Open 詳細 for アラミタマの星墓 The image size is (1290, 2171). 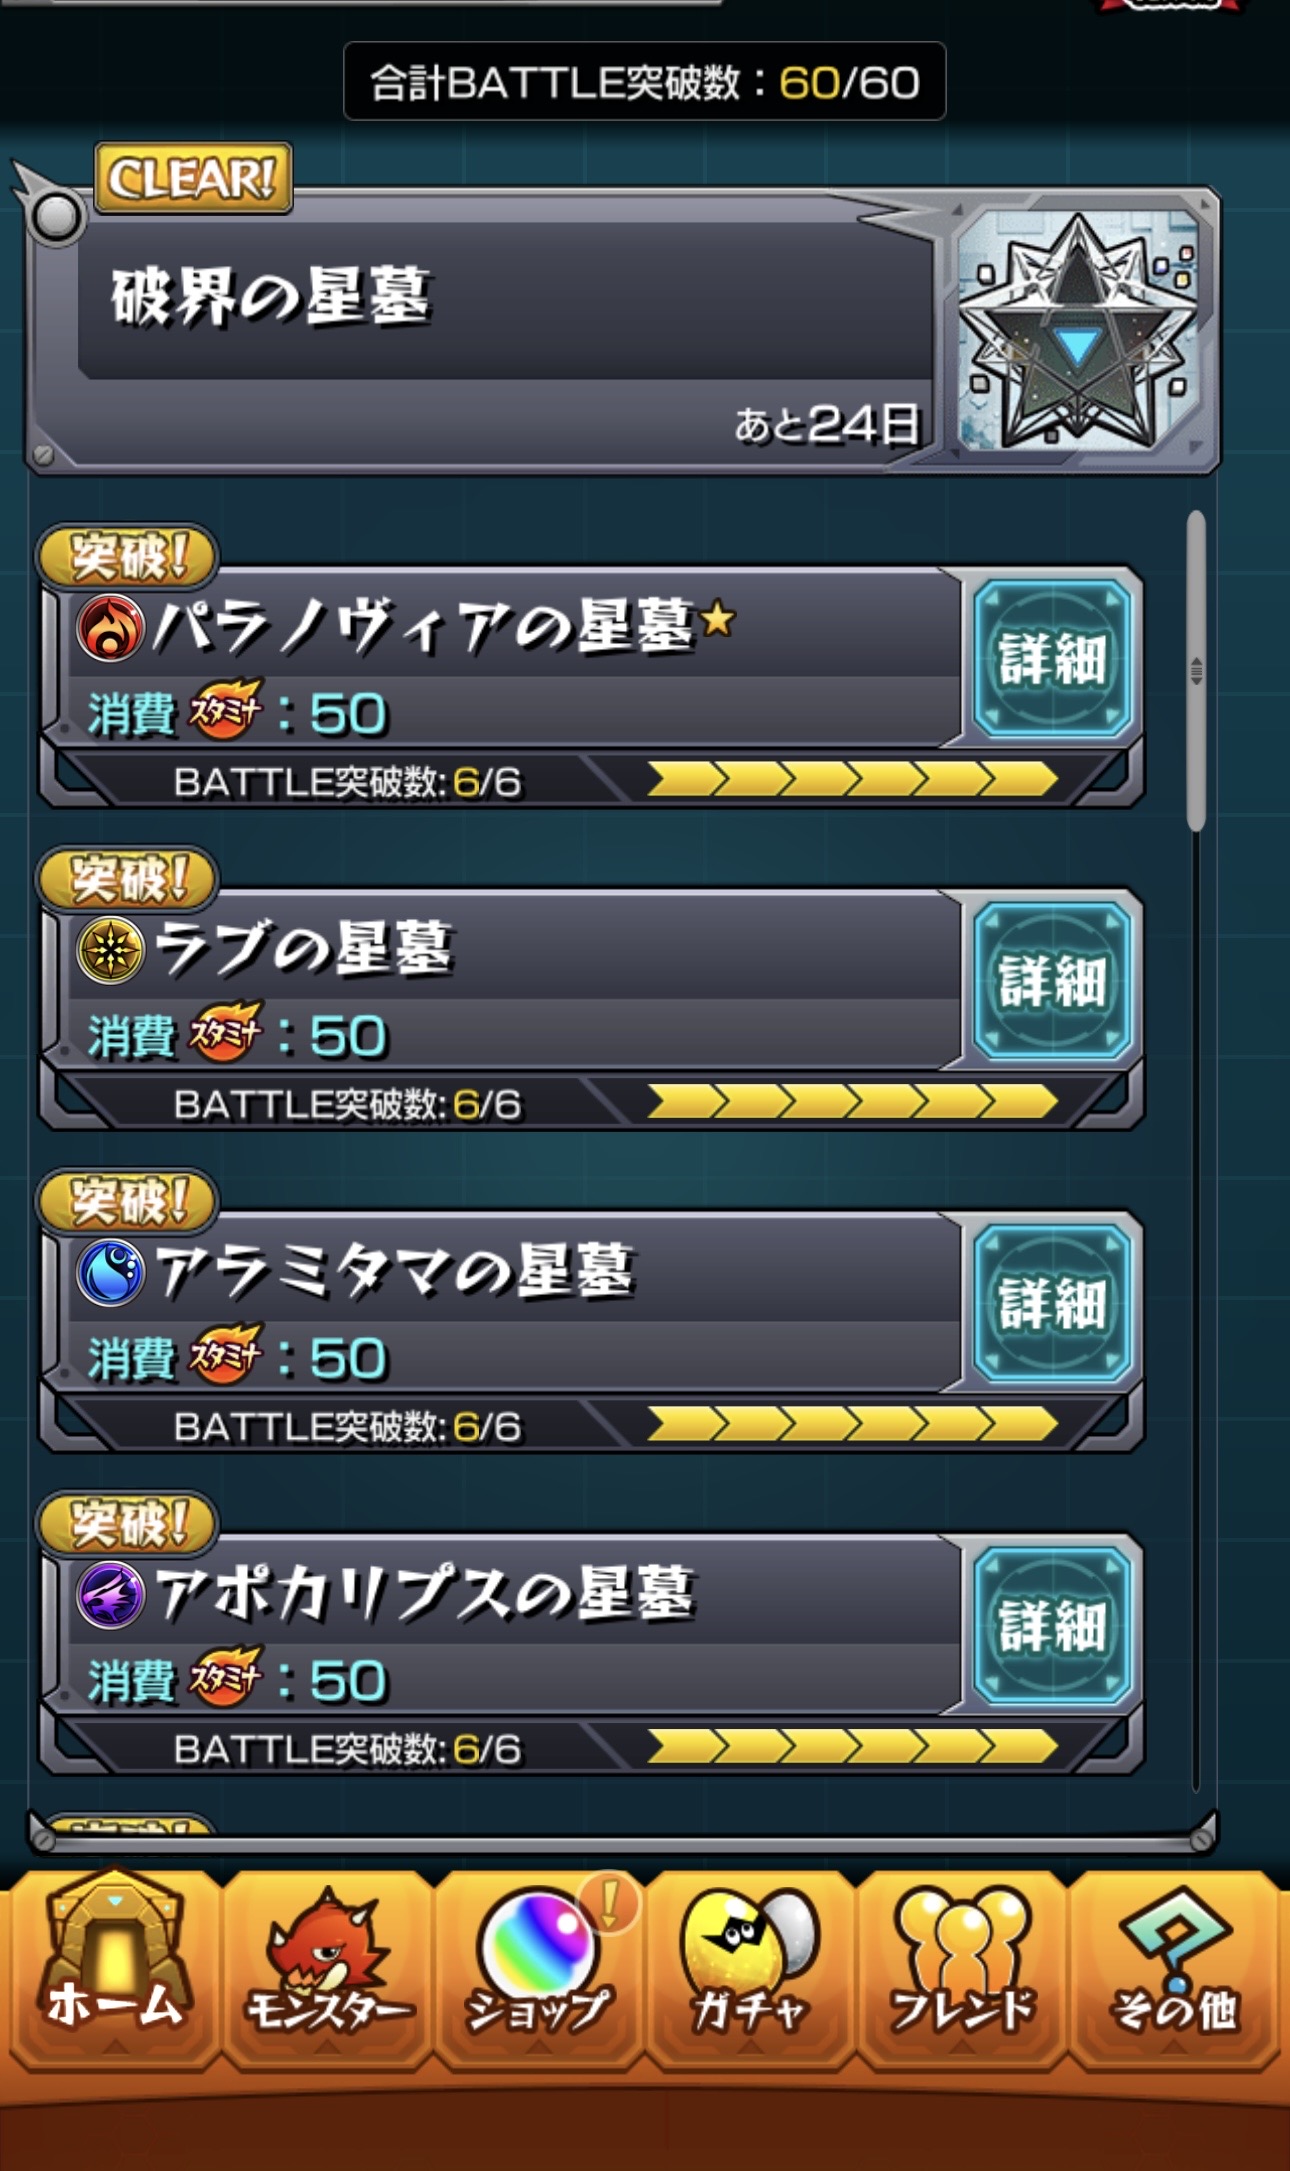(x=1052, y=1304)
